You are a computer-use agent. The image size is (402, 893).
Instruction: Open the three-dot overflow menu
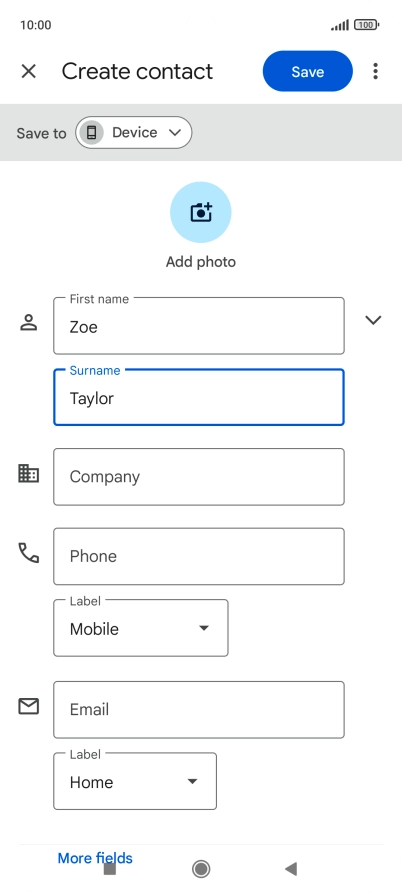click(x=375, y=71)
